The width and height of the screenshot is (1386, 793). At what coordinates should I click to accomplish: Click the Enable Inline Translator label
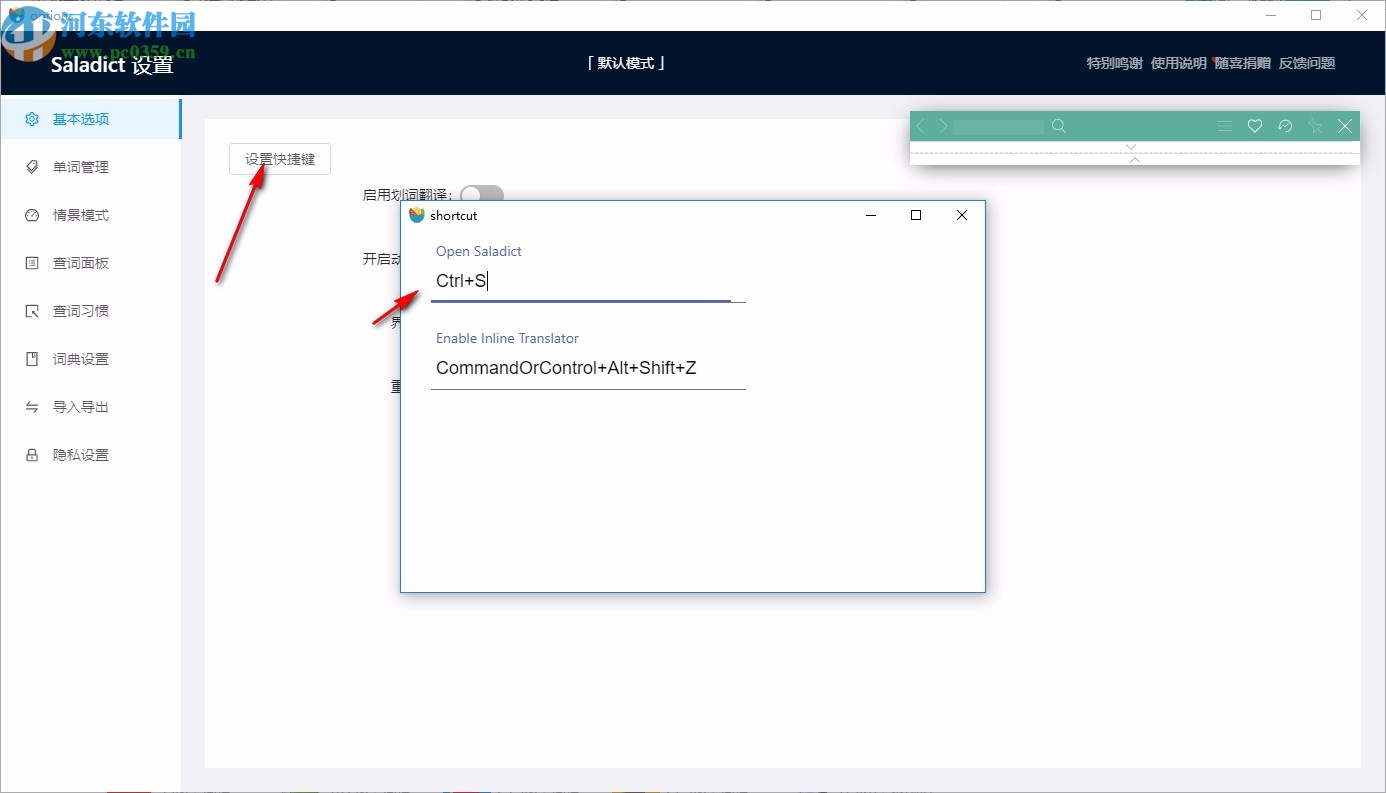[x=507, y=338]
